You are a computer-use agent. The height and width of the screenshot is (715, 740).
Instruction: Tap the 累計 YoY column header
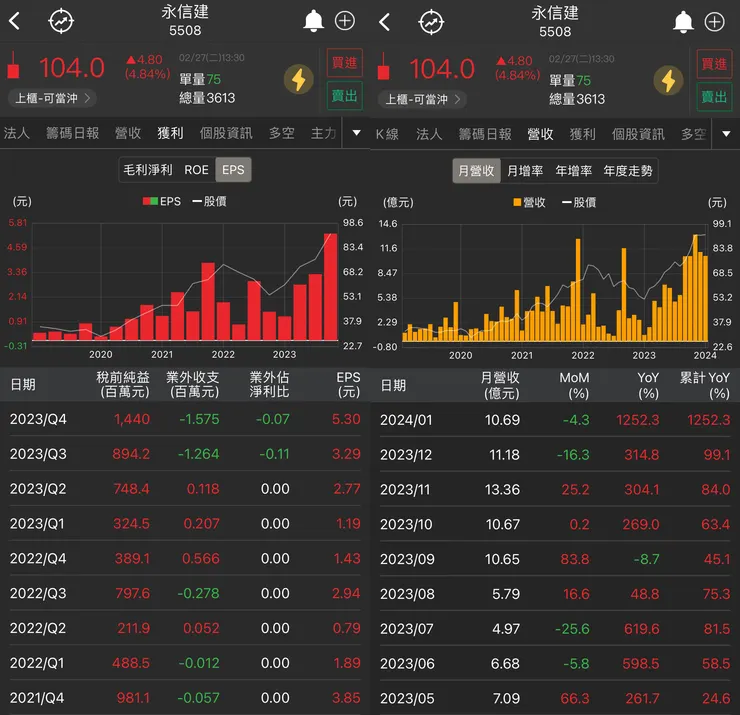click(705, 385)
